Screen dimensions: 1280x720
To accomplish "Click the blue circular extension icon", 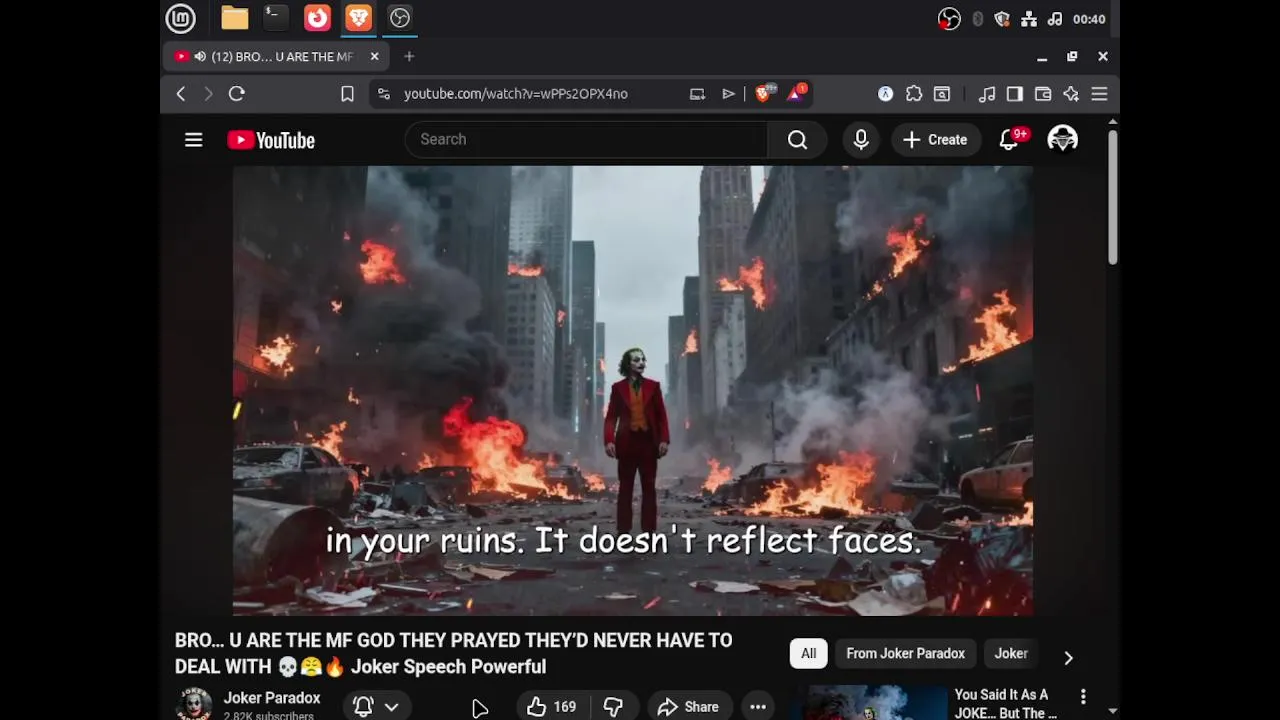I will 885,94.
